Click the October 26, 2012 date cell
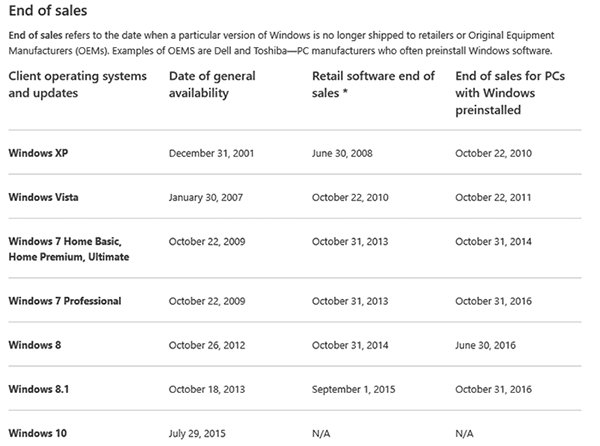This screenshot has height=446, width=600. [209, 345]
